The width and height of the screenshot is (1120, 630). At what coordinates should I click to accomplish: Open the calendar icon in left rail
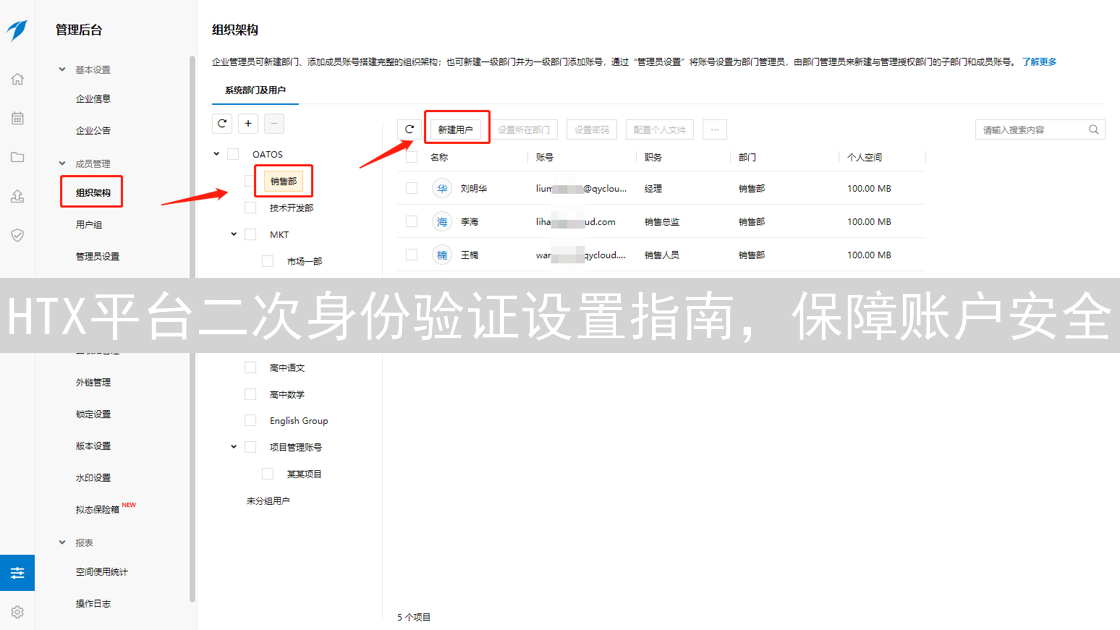[x=17, y=118]
